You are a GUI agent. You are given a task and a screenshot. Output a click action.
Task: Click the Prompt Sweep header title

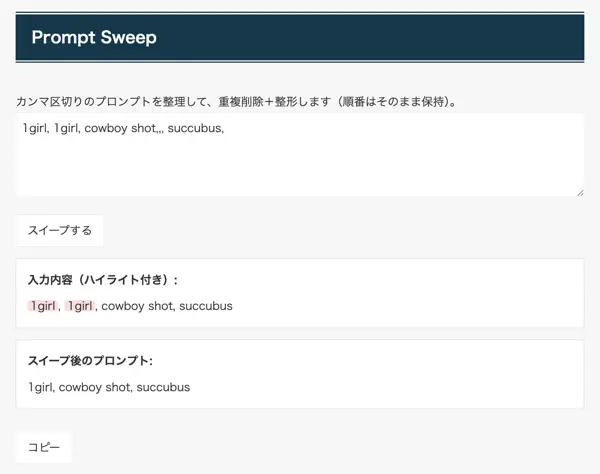pyautogui.click(x=94, y=38)
